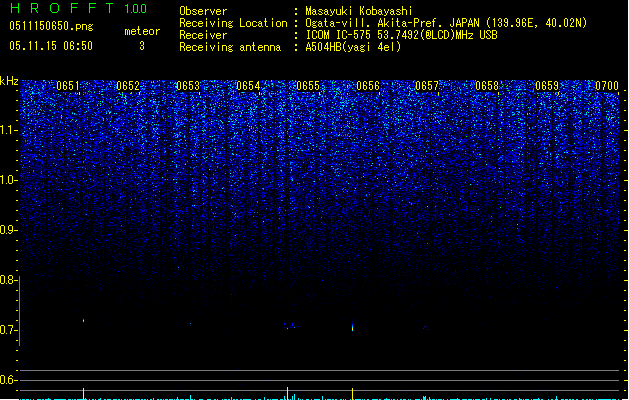Click the Receiving antenna label

230,47
